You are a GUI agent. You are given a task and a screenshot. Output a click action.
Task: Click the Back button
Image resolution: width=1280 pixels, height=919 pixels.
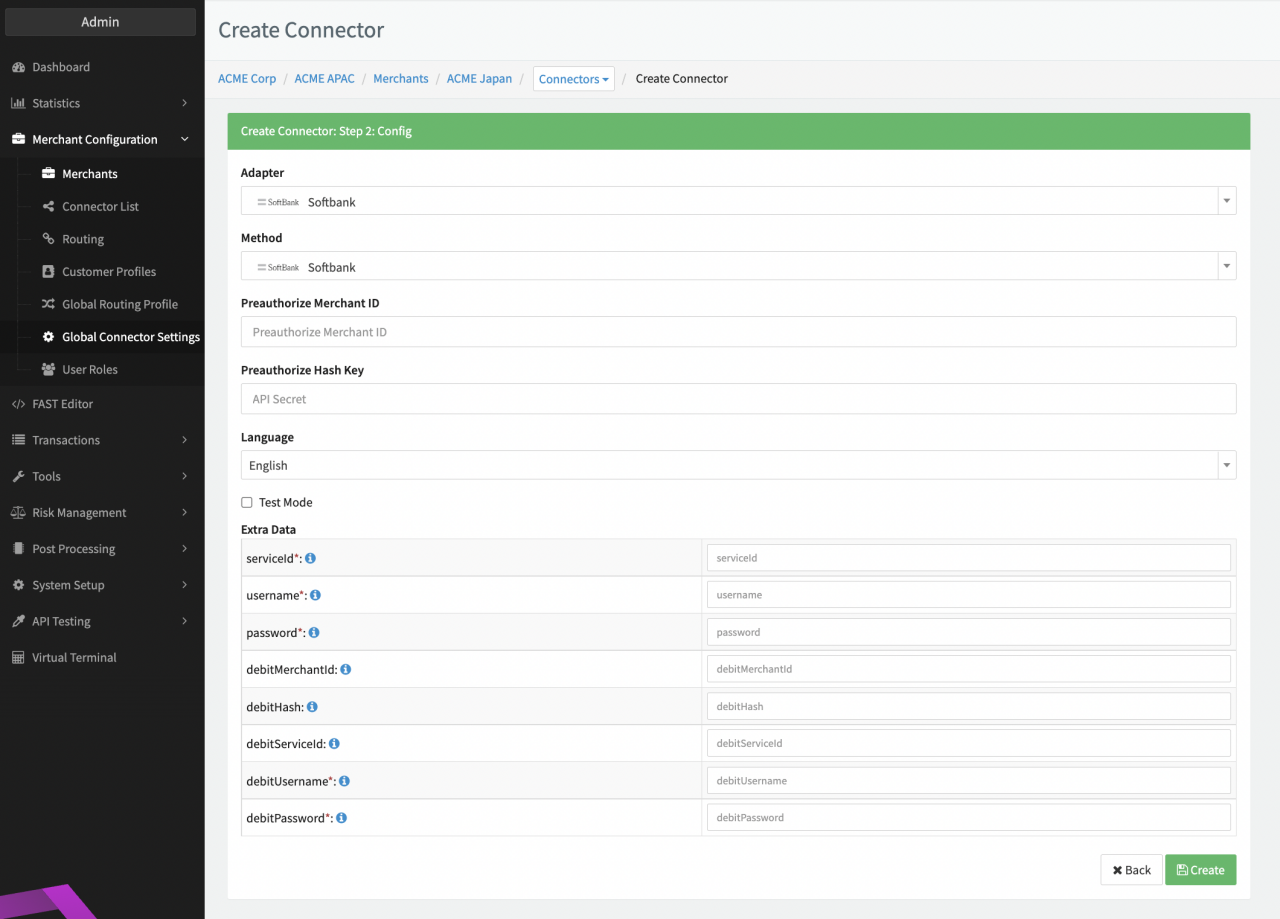click(1131, 870)
